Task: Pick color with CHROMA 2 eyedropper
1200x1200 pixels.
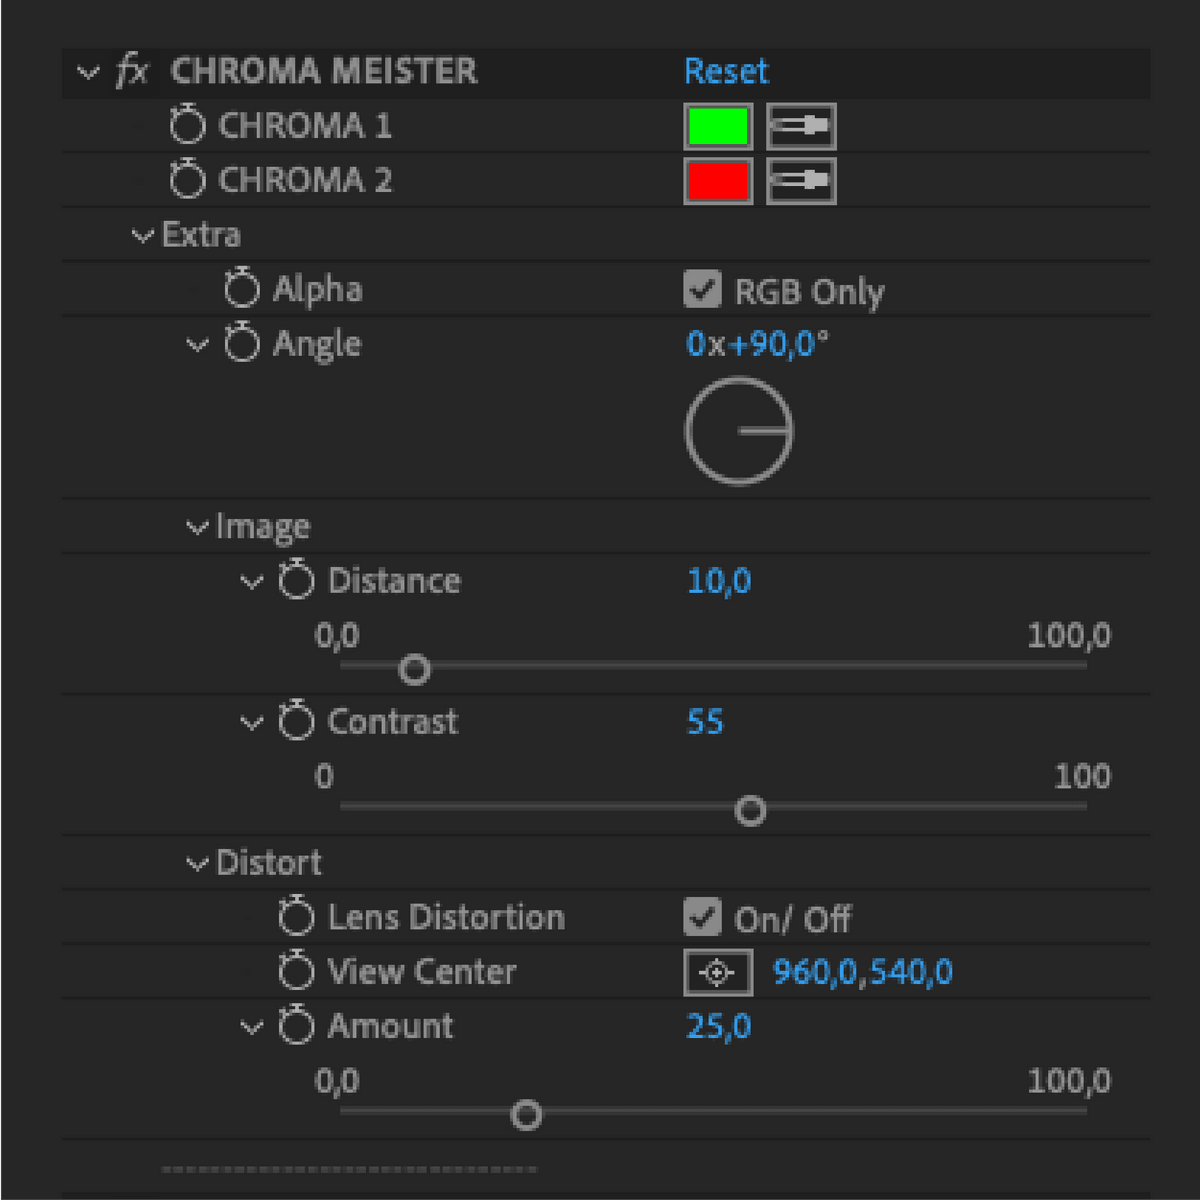Action: pyautogui.click(x=801, y=181)
